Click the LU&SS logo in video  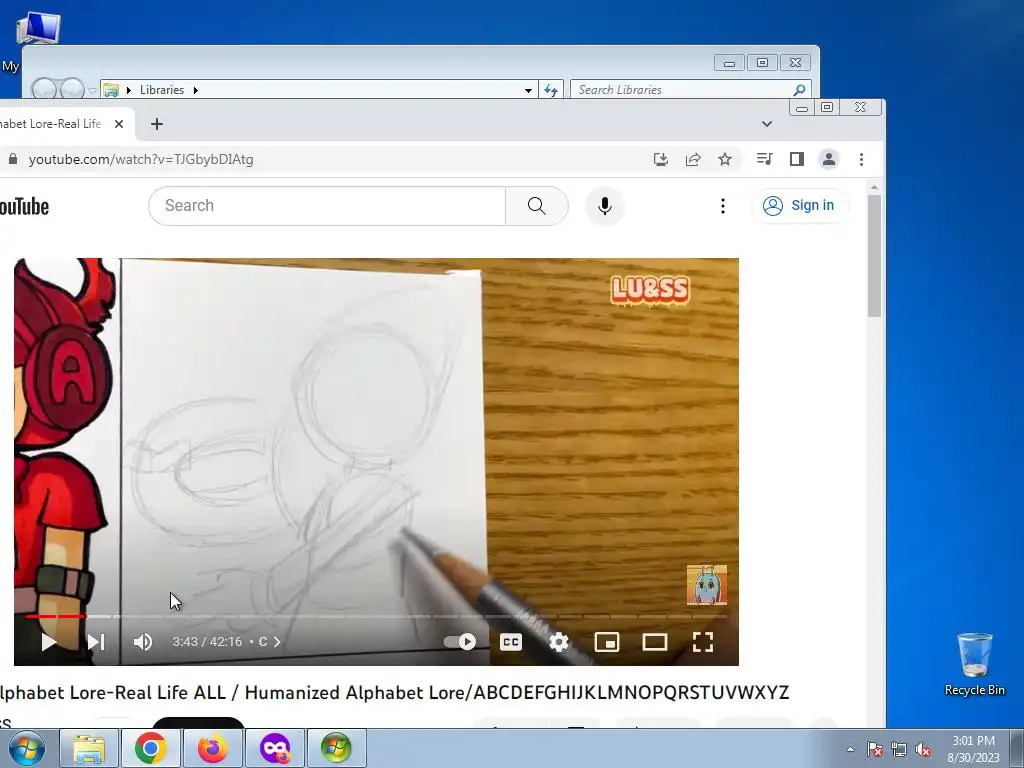coord(650,290)
